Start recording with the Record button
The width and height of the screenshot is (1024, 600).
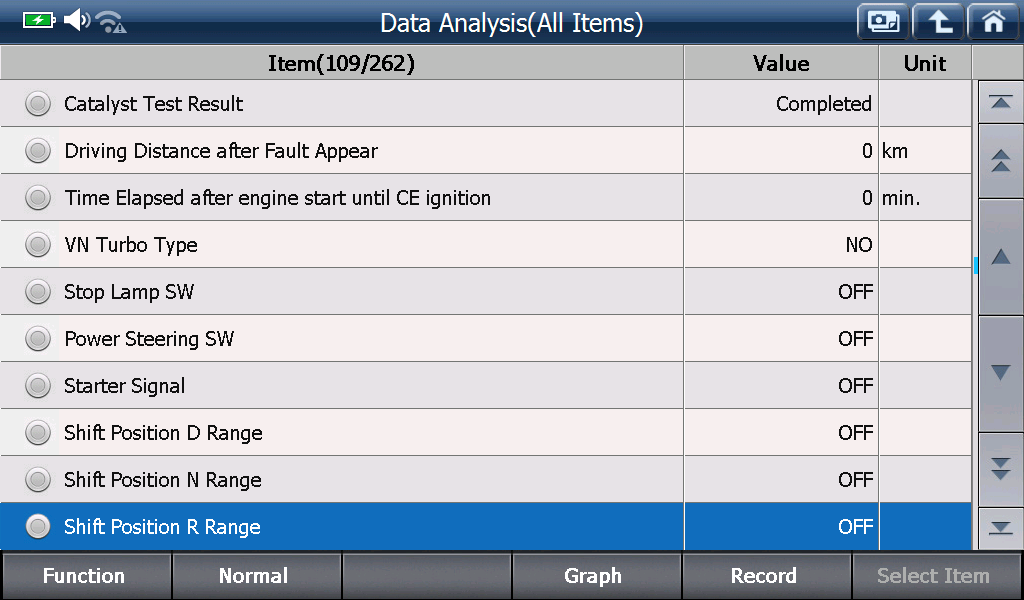point(763,576)
